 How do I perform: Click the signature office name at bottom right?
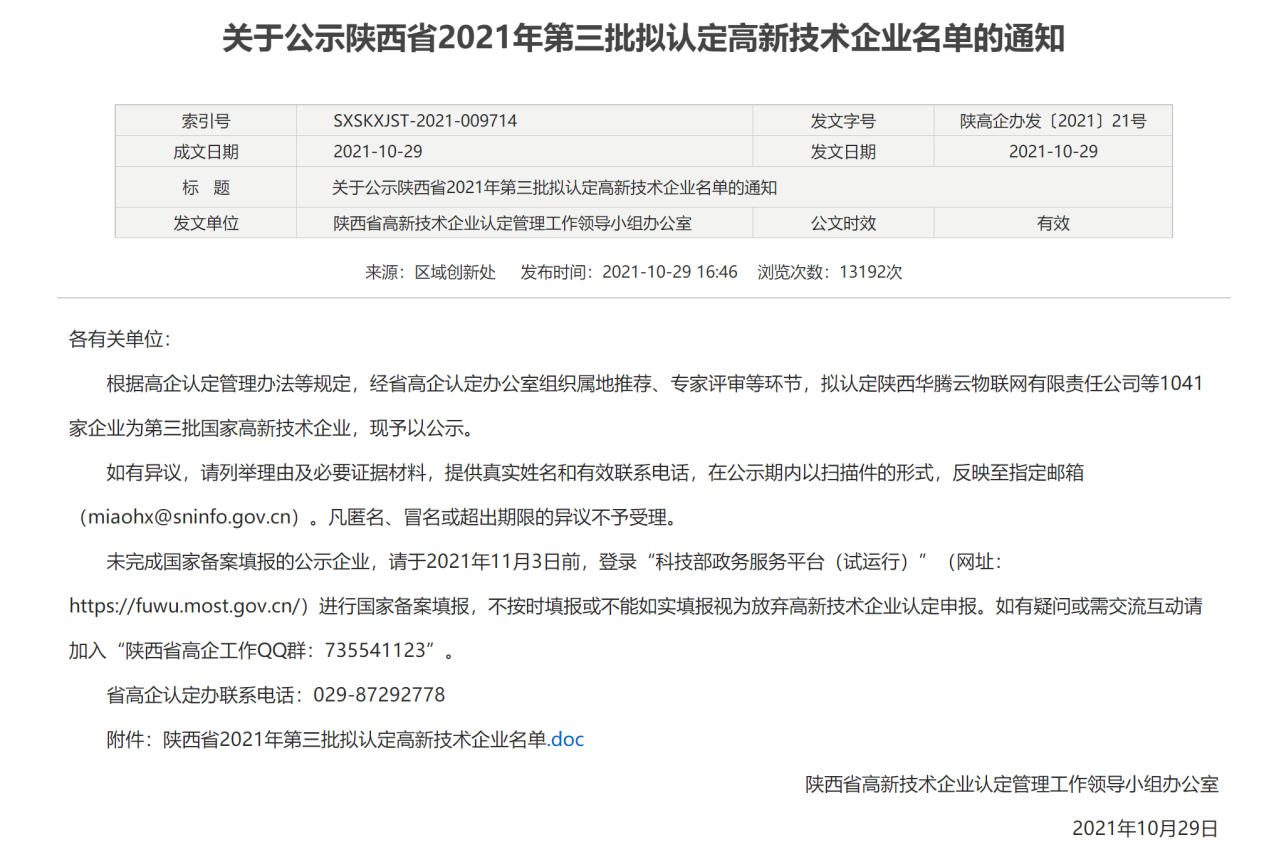tap(1012, 784)
